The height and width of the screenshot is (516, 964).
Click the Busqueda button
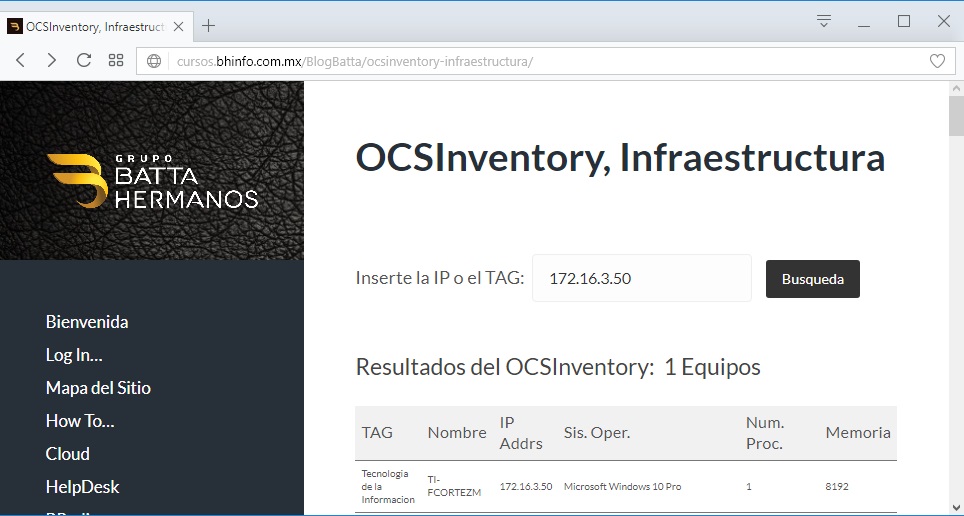tap(812, 279)
